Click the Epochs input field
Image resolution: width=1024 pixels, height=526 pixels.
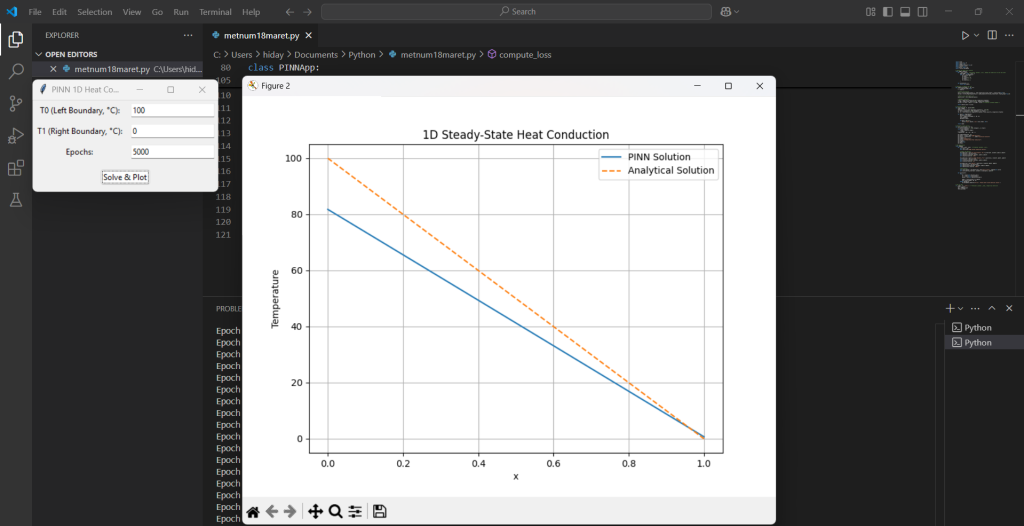click(172, 152)
